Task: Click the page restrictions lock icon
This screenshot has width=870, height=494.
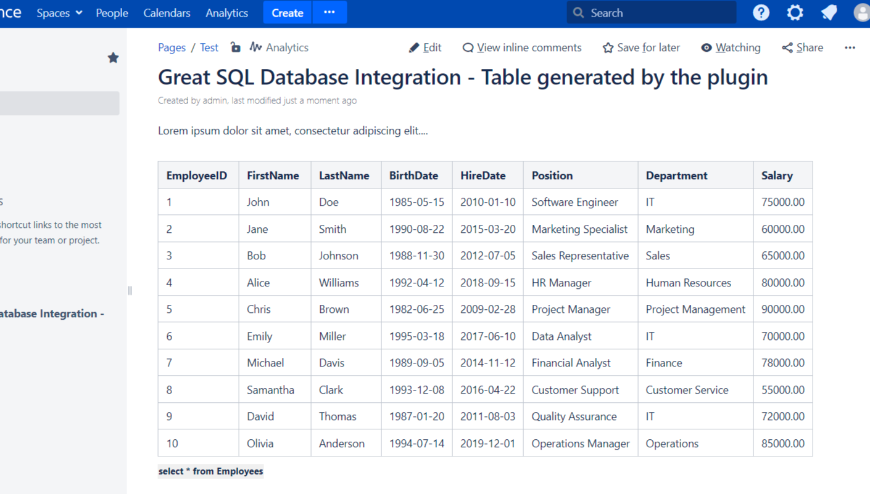Action: coord(235,47)
